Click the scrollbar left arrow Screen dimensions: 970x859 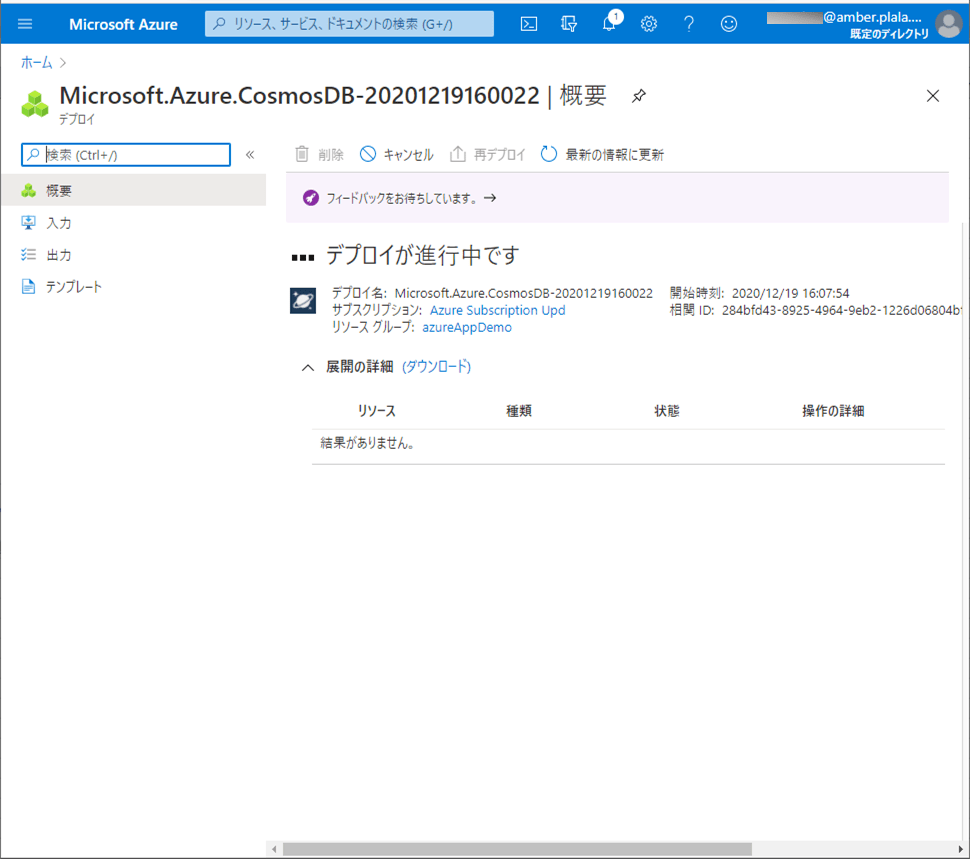pos(274,849)
